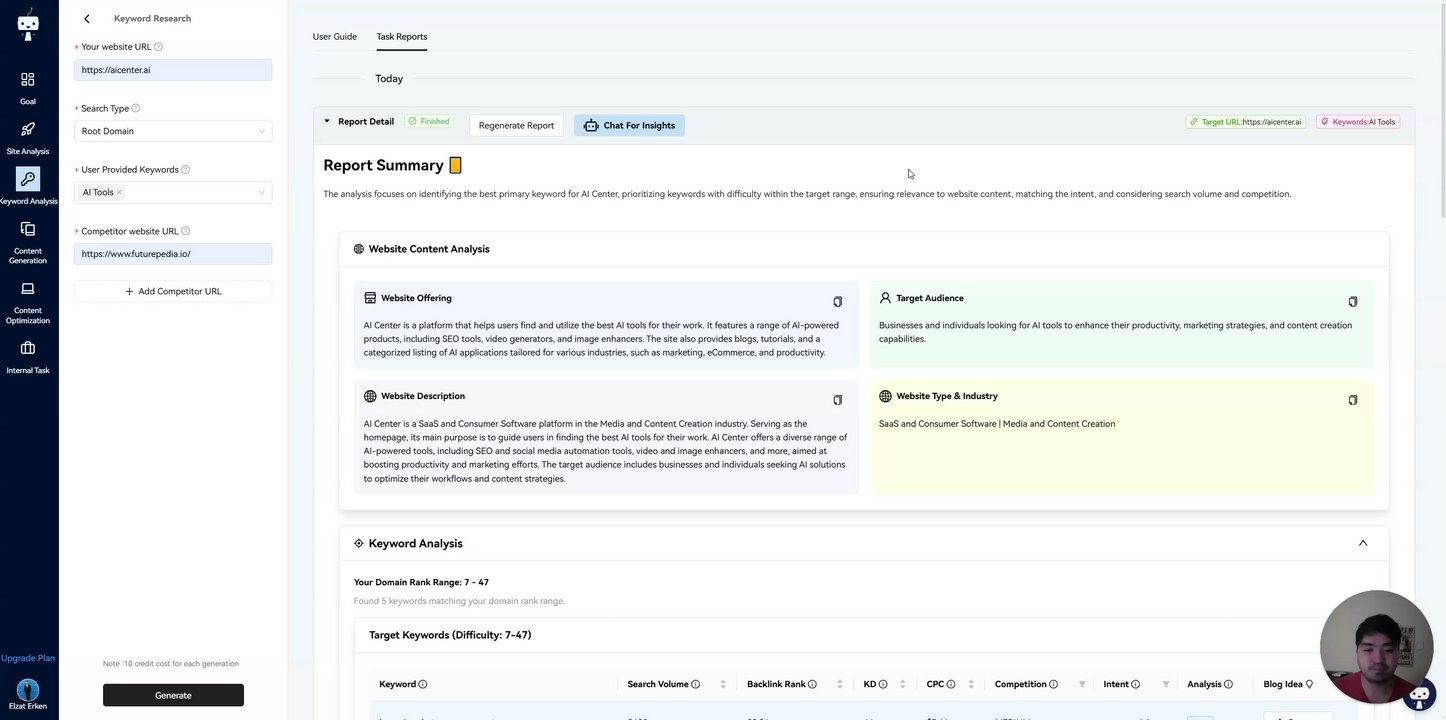The image size is (1446, 720).
Task: Copy the Target Audience text
Action: pos(1353,301)
